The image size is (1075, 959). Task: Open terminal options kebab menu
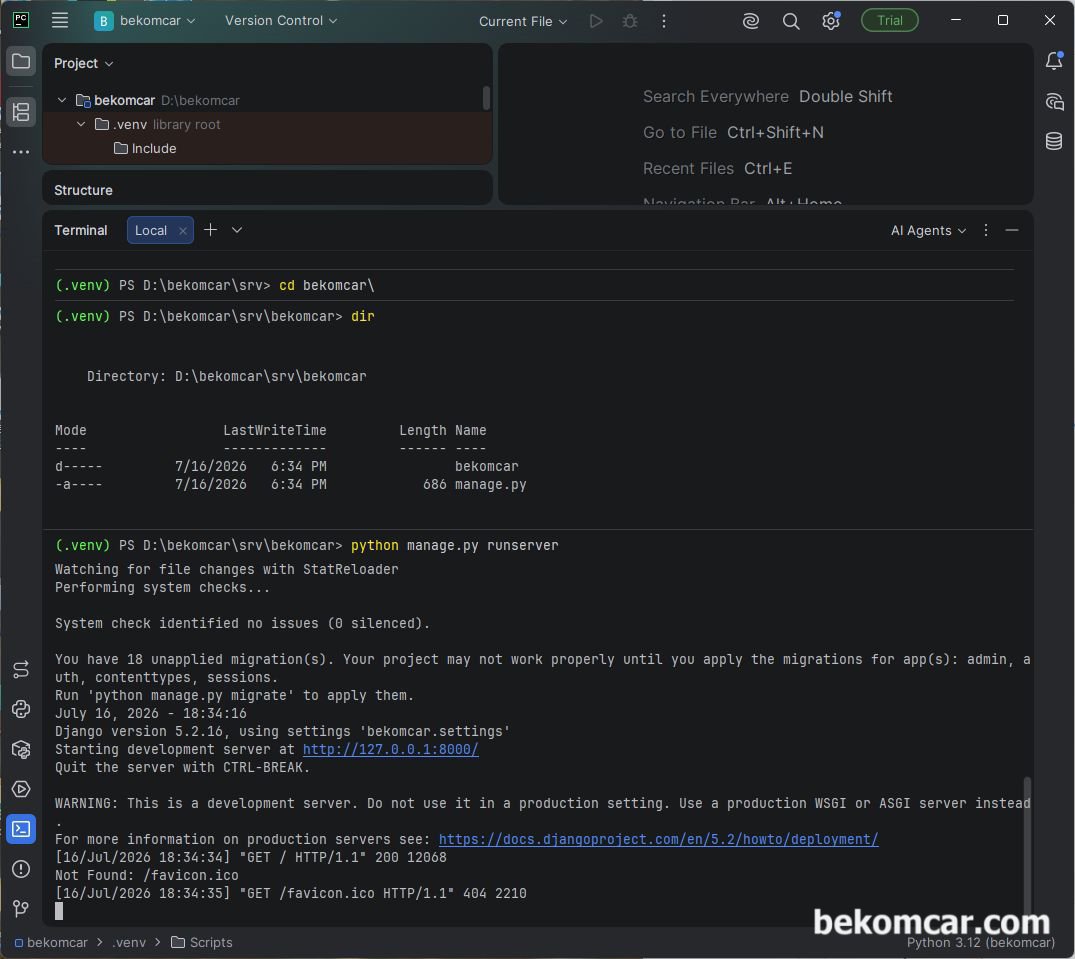tap(986, 230)
